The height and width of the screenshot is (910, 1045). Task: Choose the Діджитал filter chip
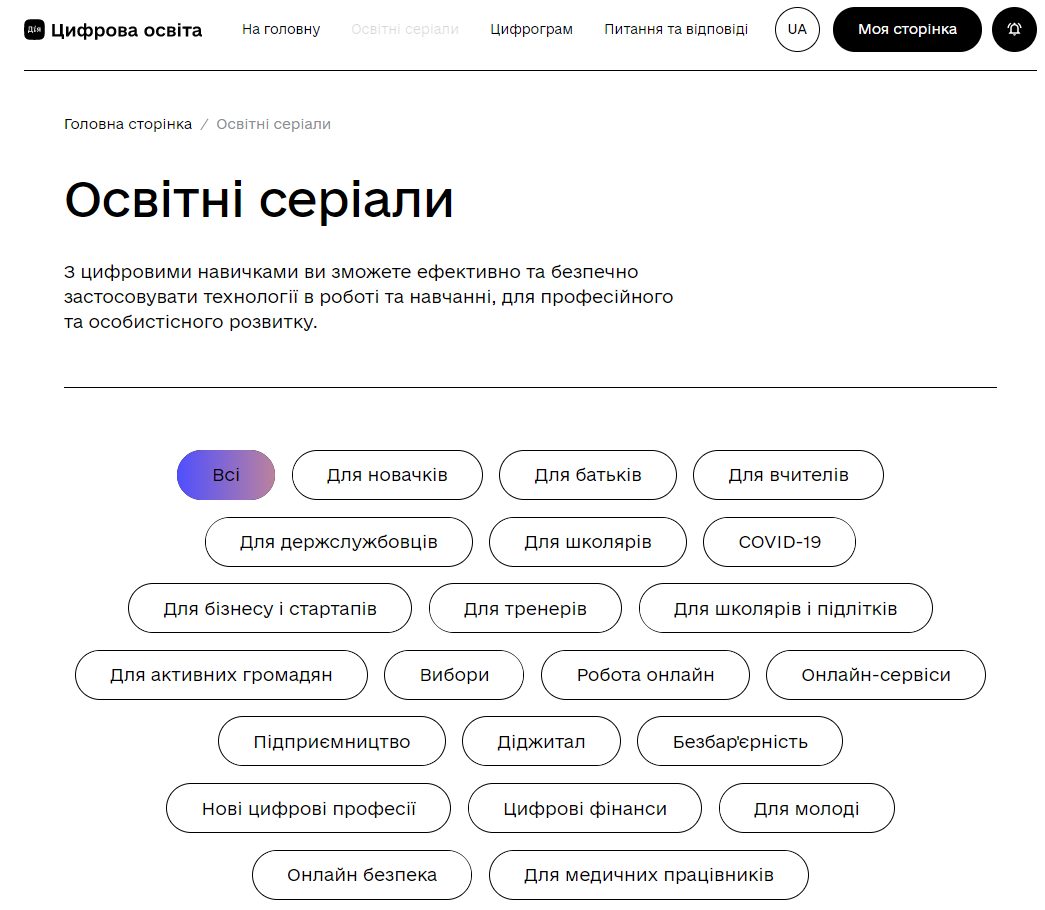click(541, 741)
